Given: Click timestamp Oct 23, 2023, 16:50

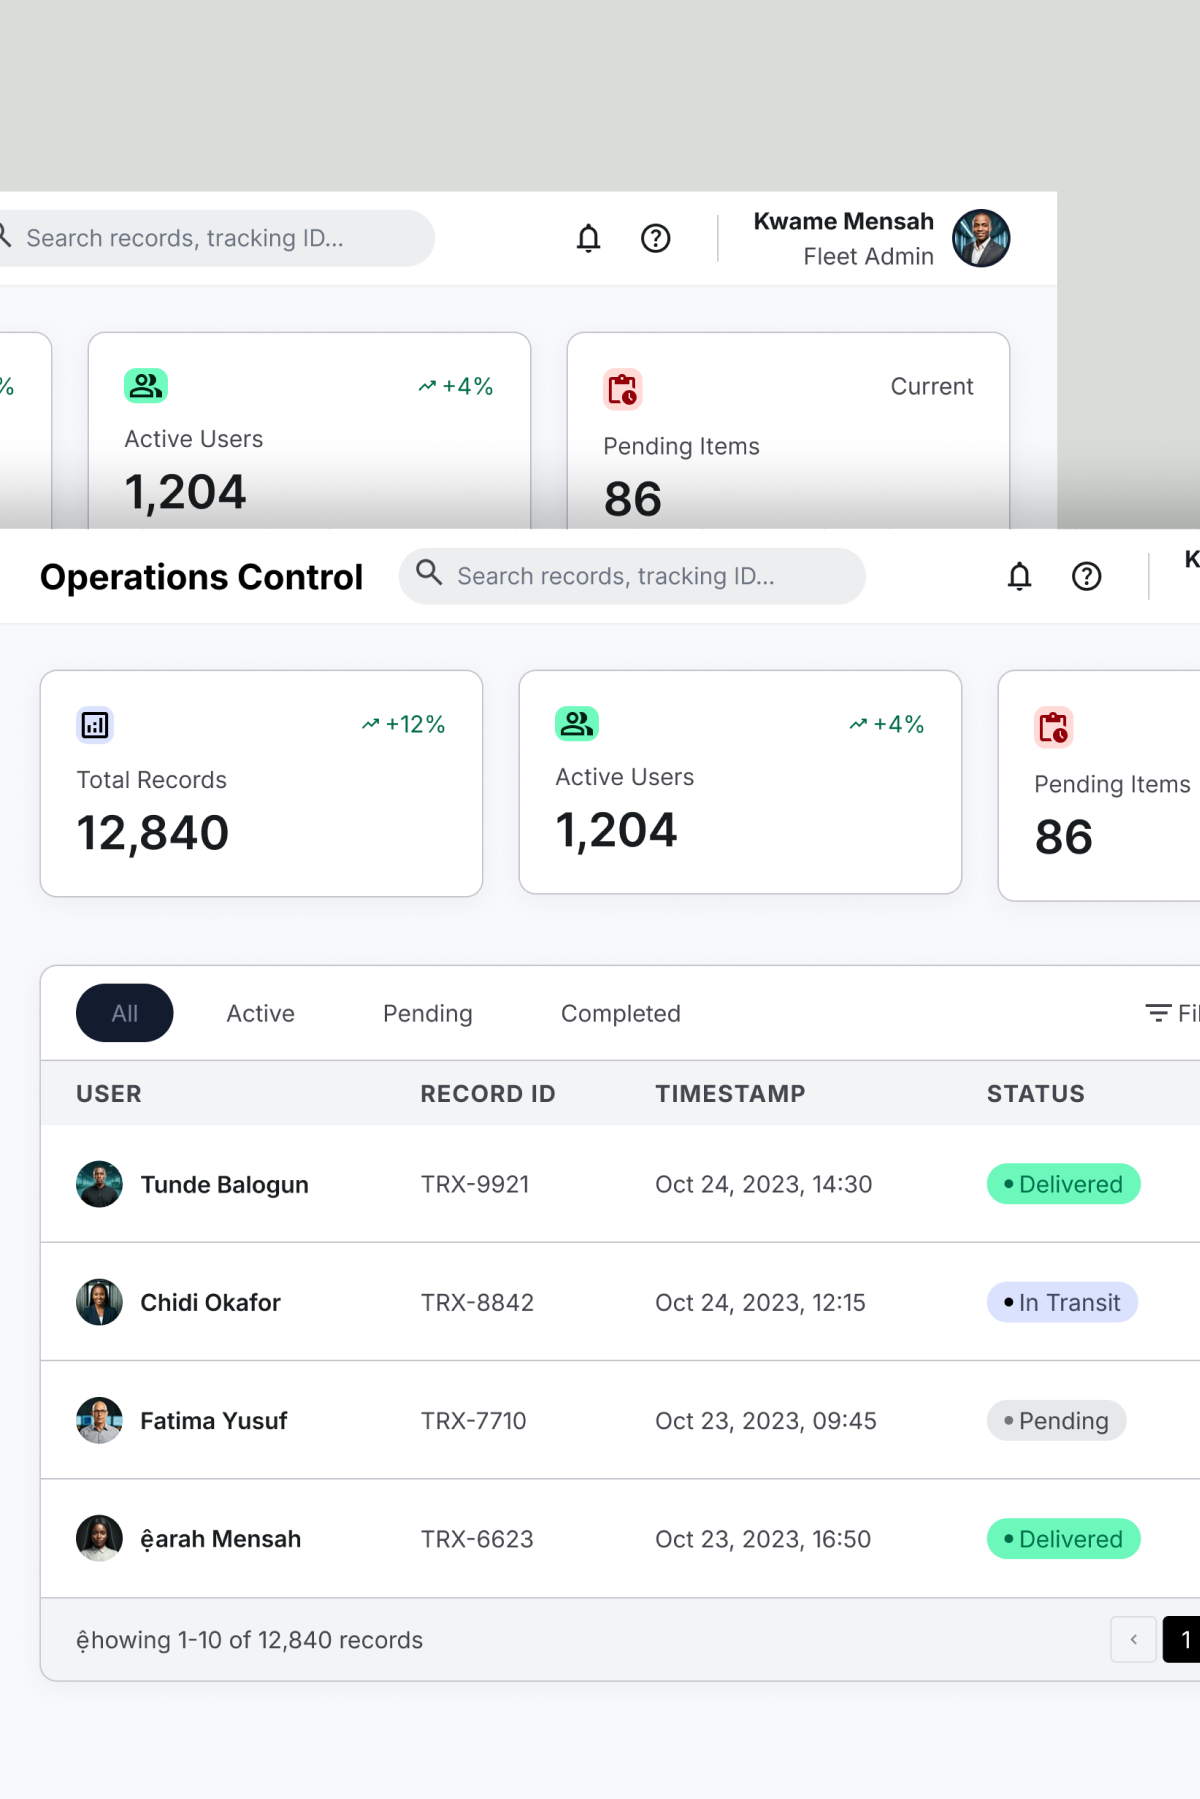Looking at the screenshot, I should tap(763, 1538).
